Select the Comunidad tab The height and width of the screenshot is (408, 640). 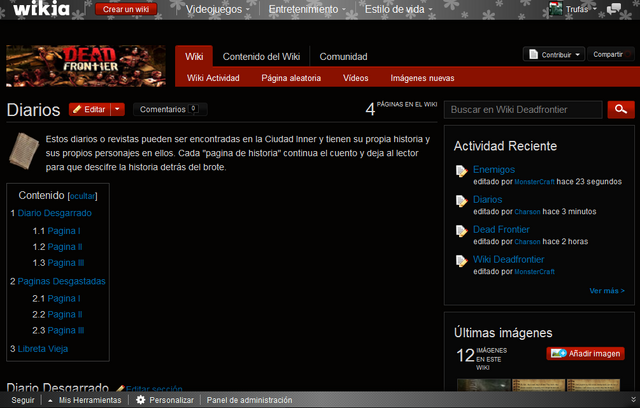point(343,56)
